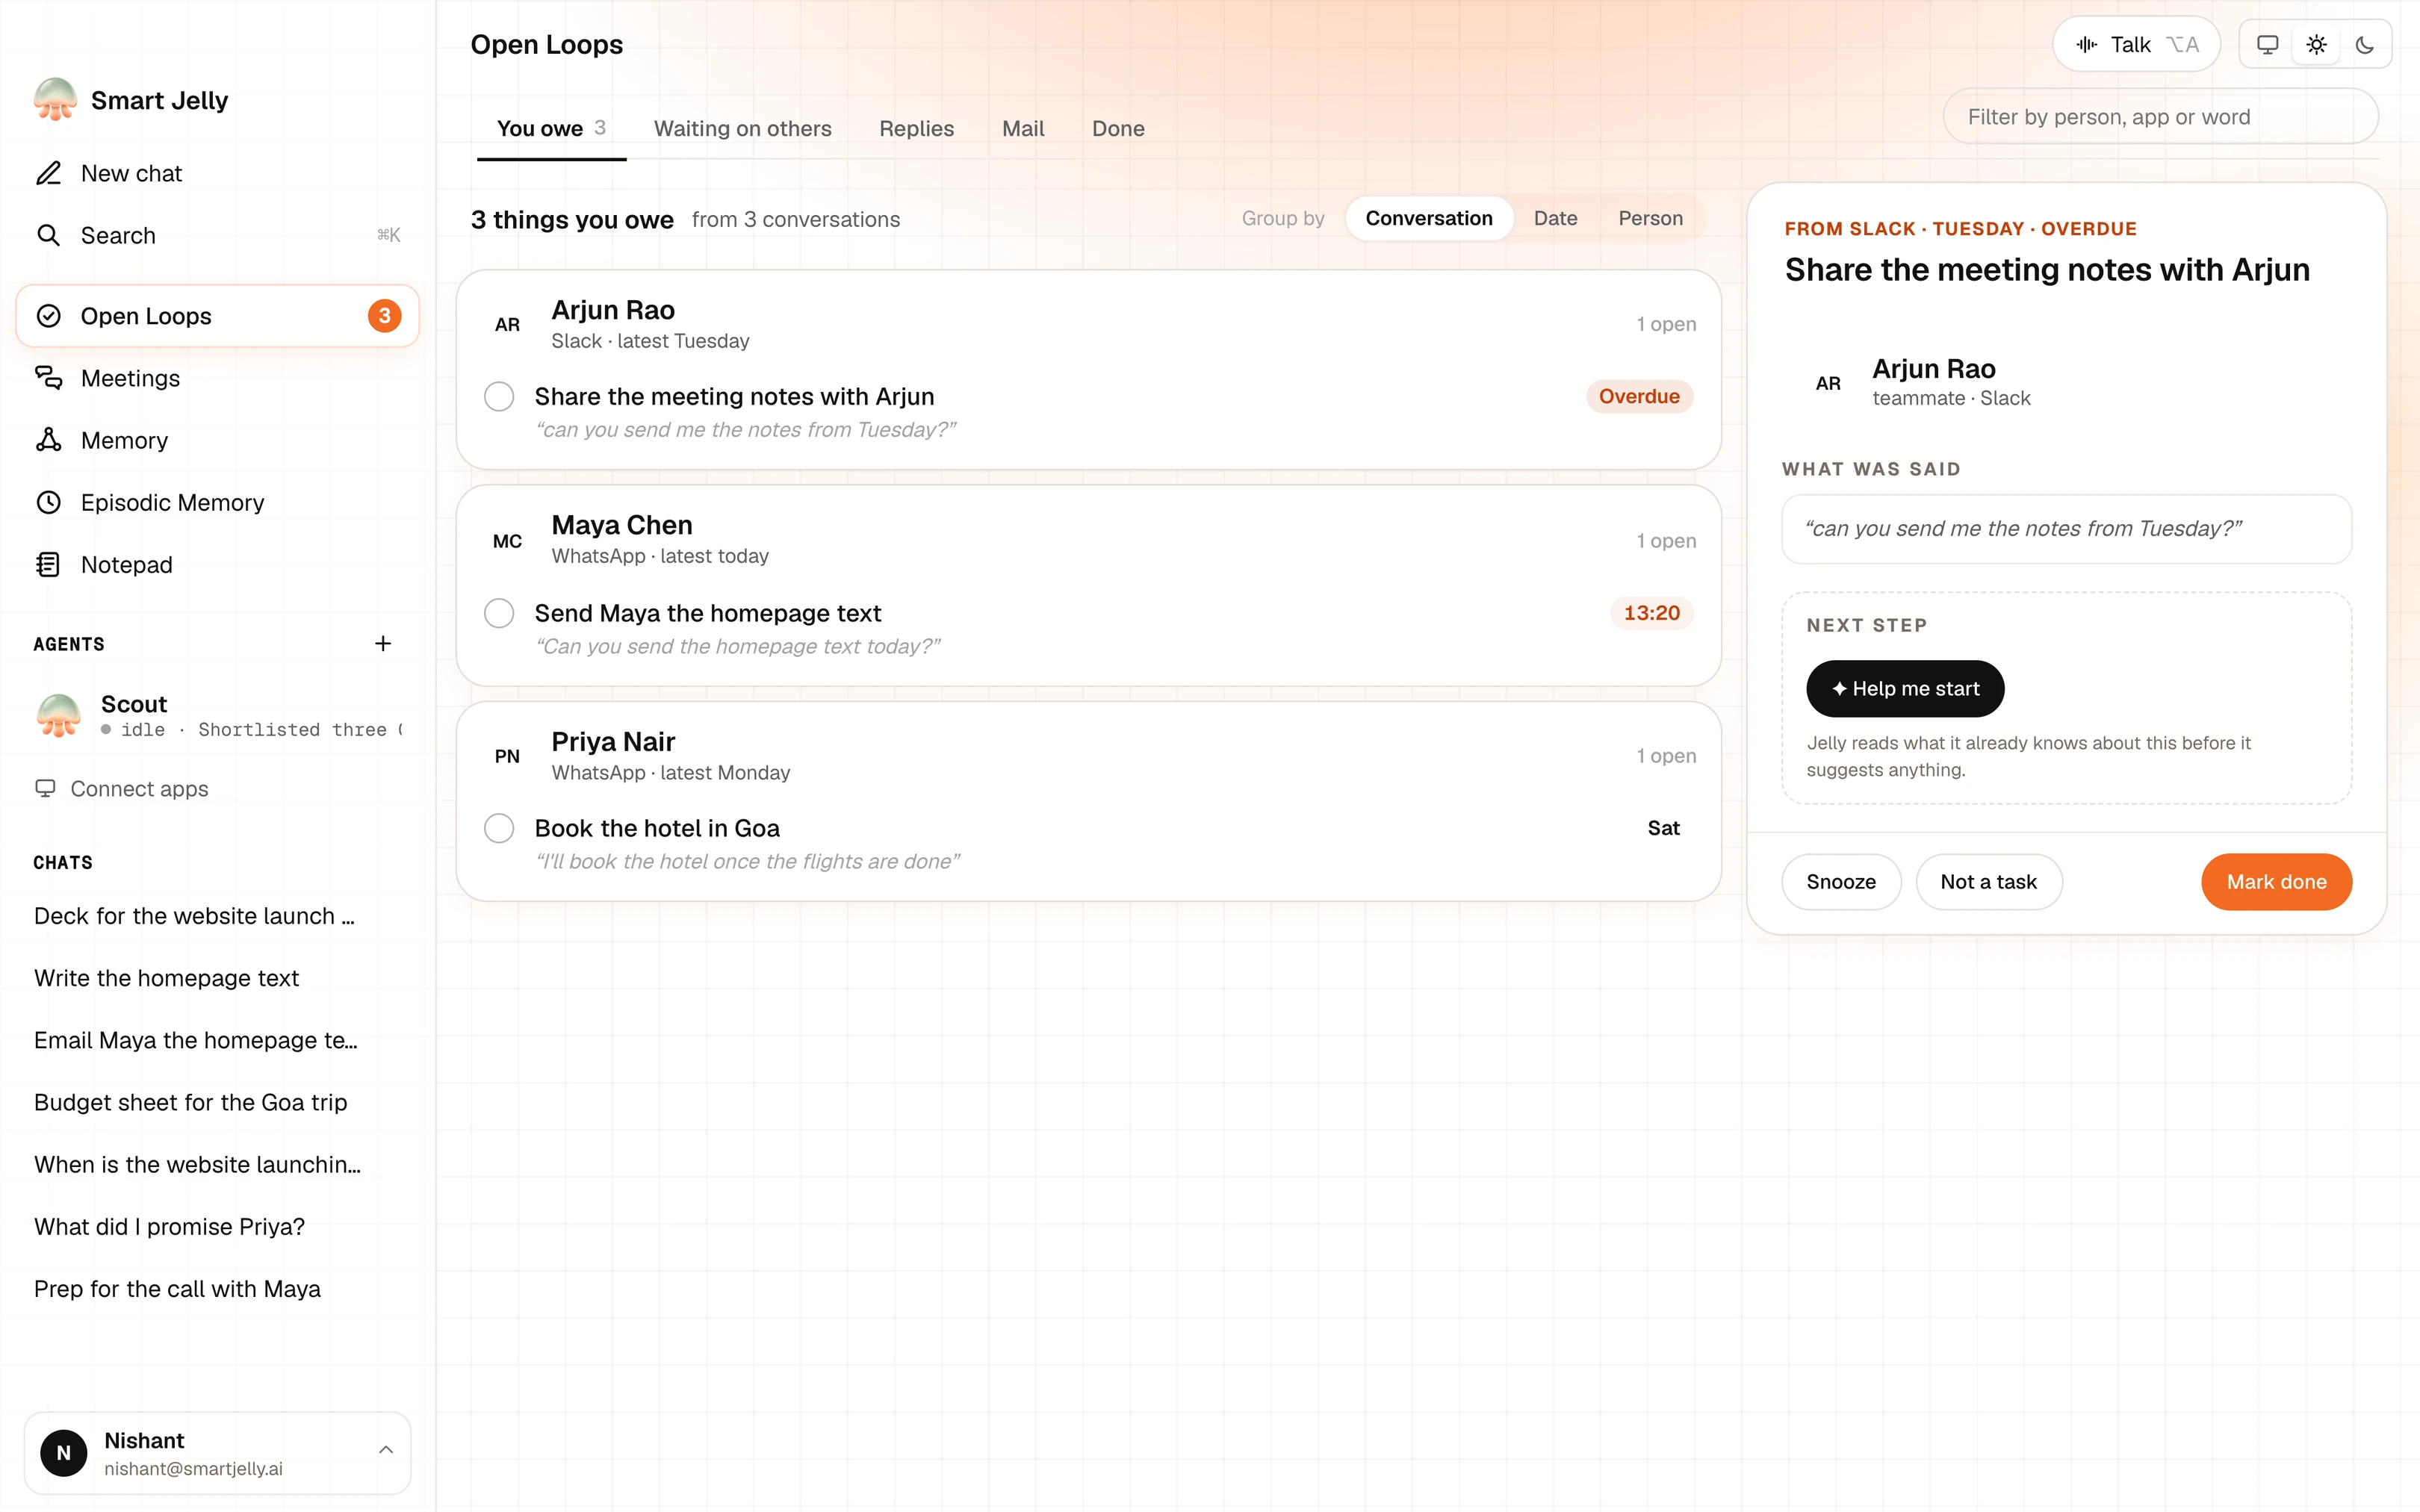Click the Talk waveform icon
This screenshot has height=1512, width=2420.
(2086, 44)
